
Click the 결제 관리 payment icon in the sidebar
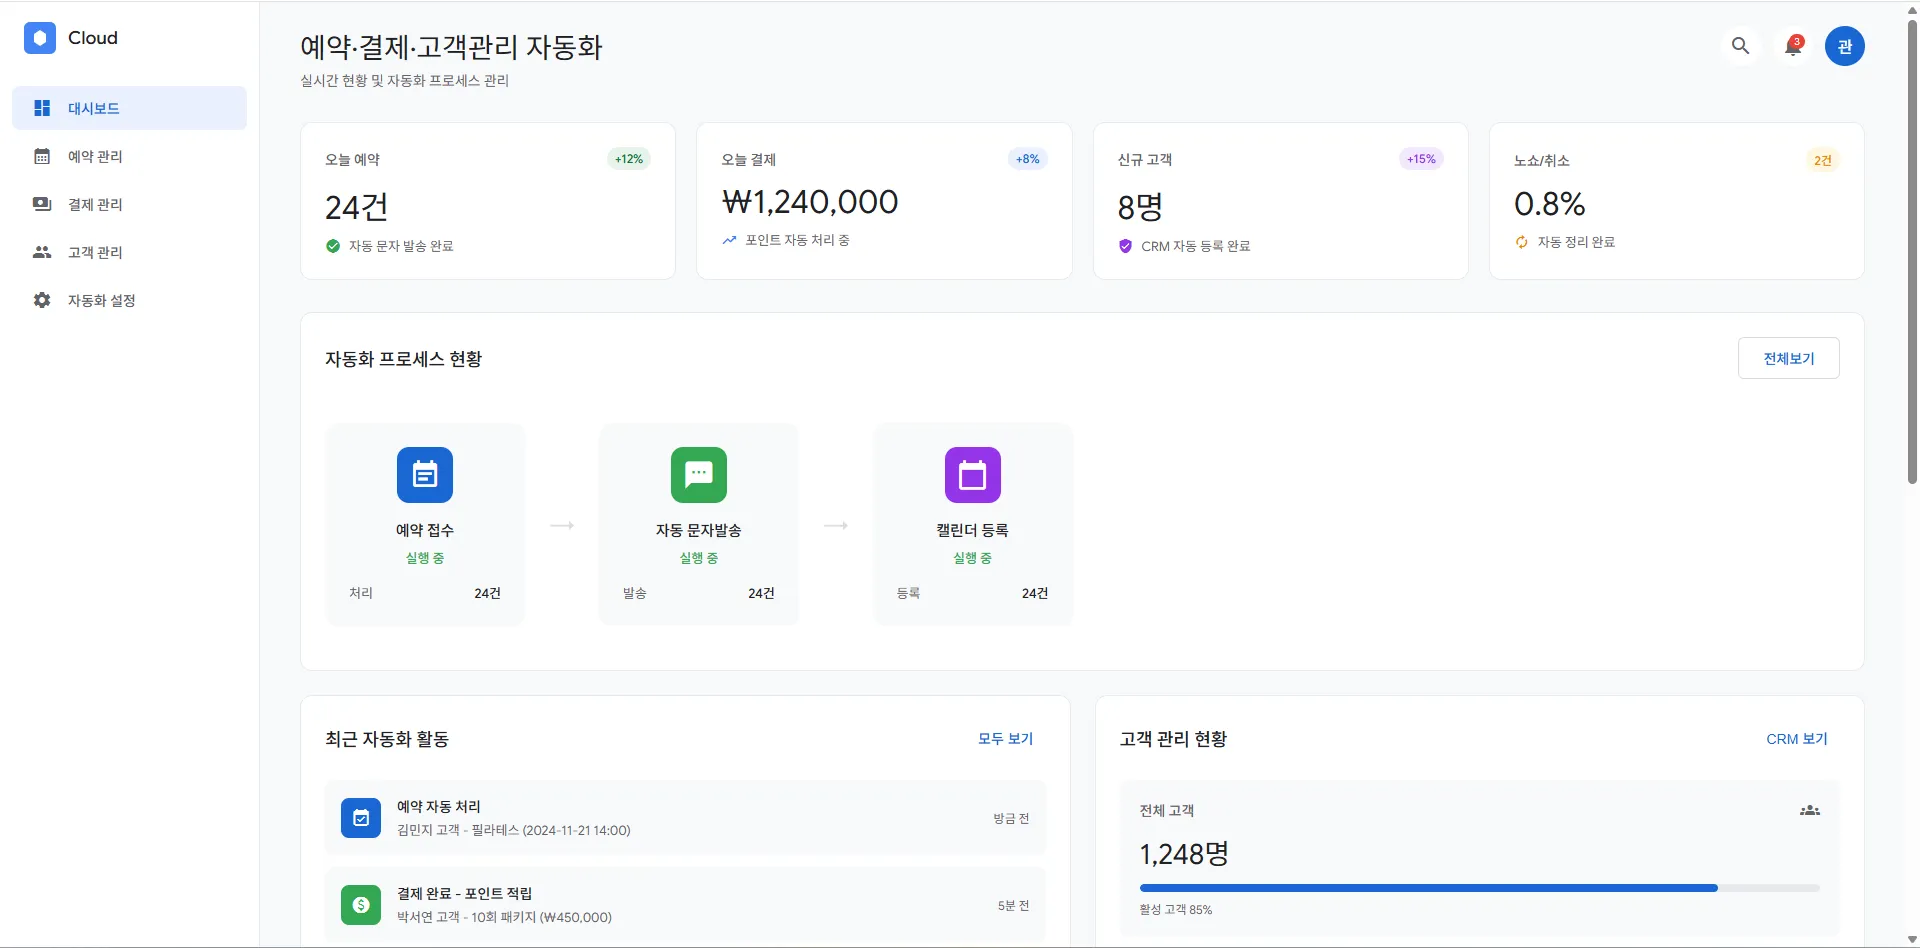click(x=42, y=204)
